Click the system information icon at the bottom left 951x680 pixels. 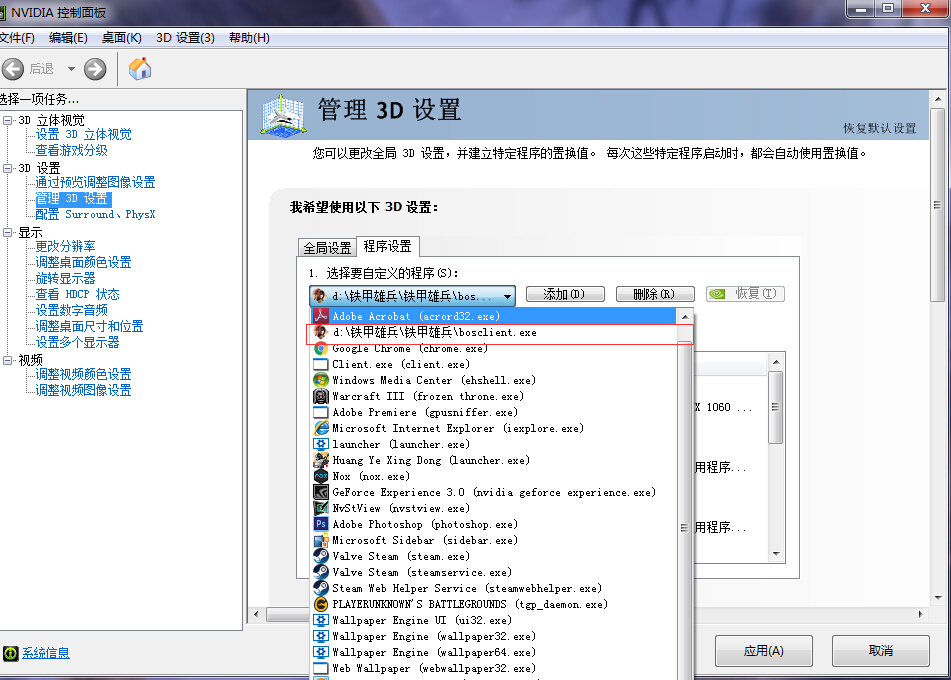(x=10, y=653)
